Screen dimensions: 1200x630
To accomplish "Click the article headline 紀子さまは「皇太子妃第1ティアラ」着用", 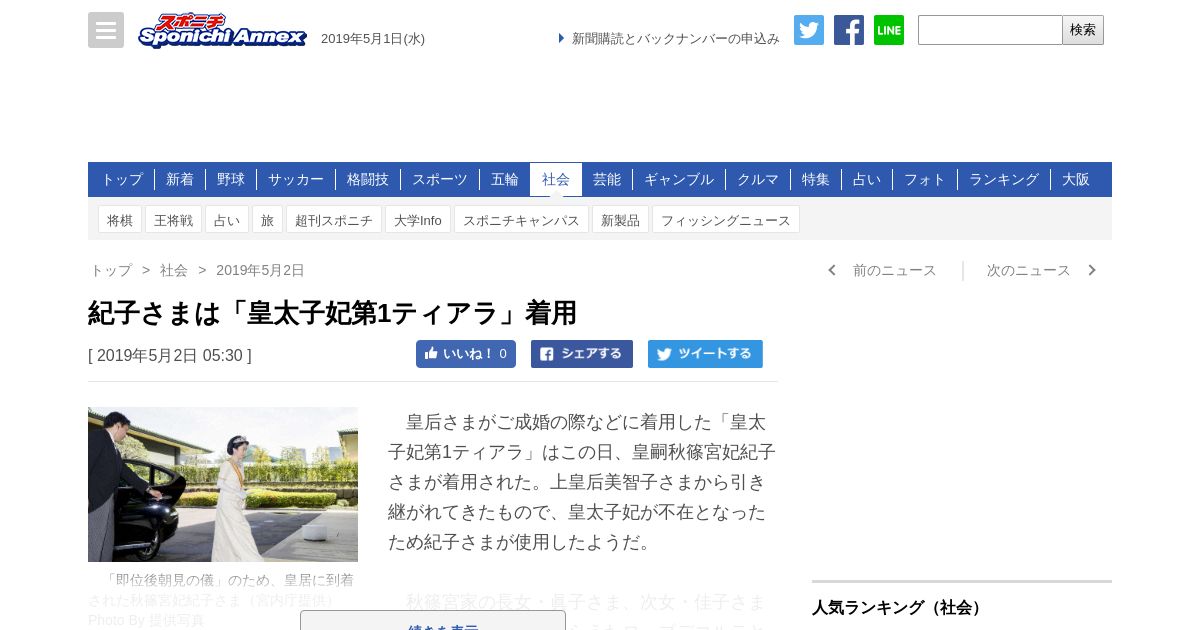I will point(333,313).
